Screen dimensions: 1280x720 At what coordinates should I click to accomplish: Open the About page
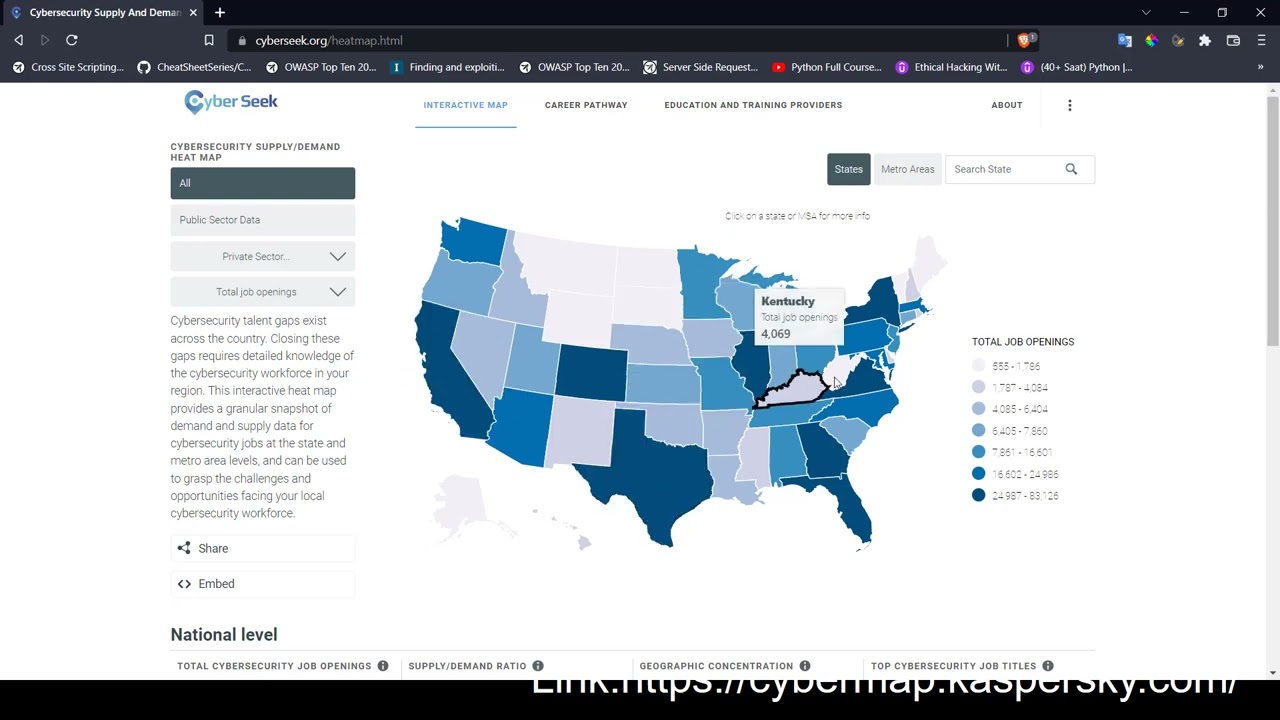click(1006, 105)
